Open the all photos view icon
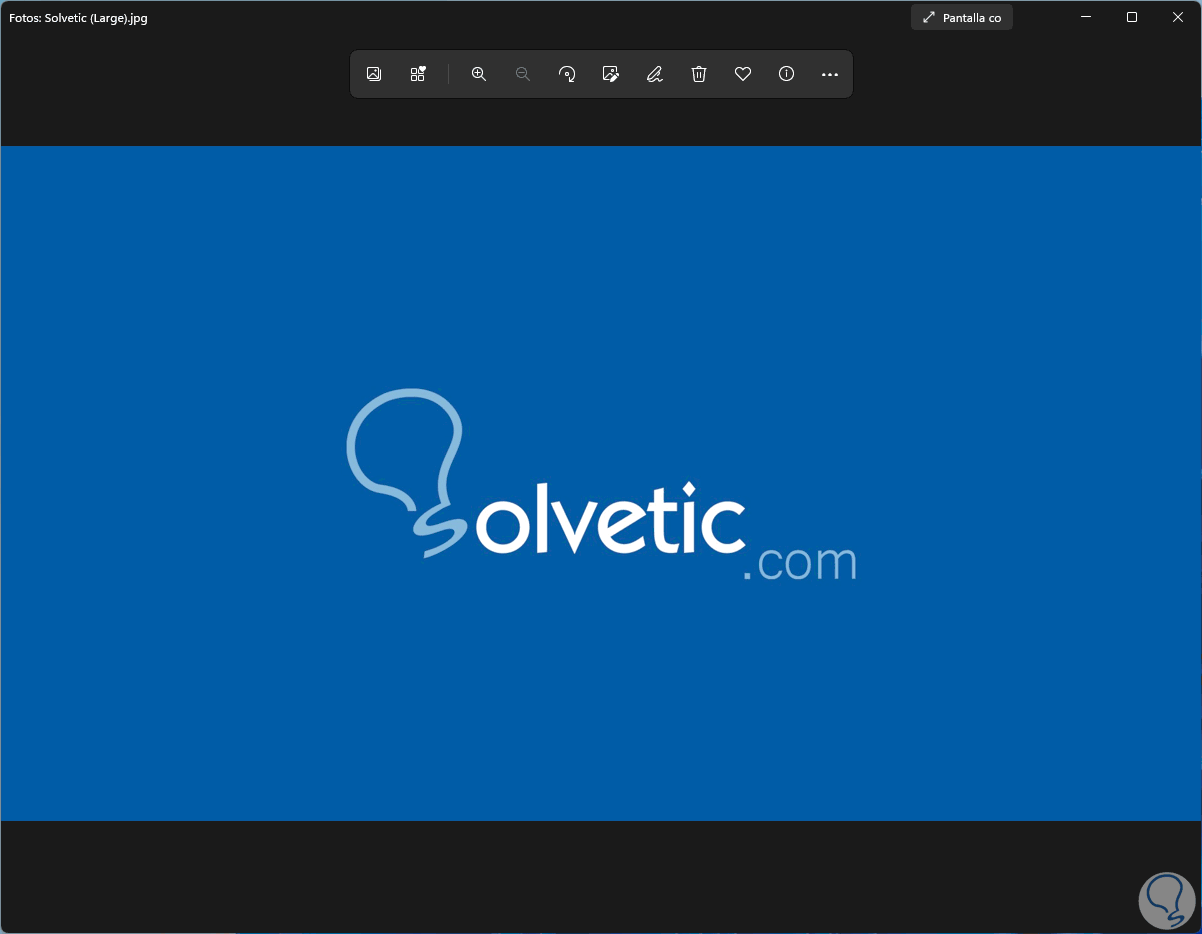 374,74
